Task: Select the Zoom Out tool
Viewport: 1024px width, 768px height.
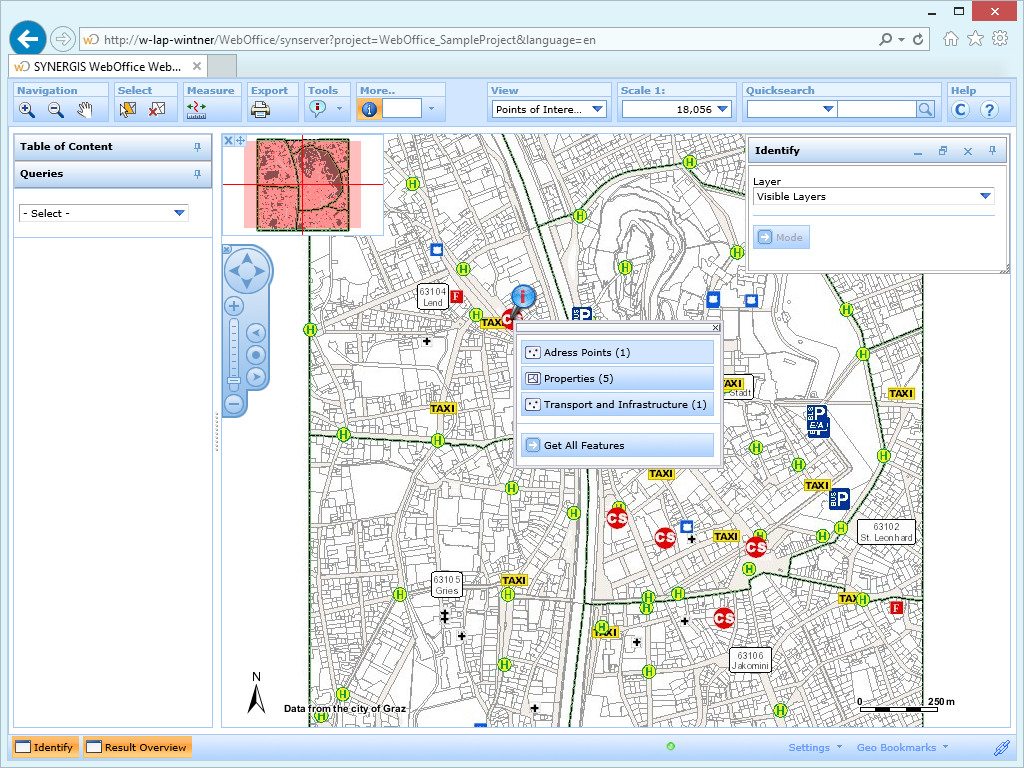Action: (55, 110)
